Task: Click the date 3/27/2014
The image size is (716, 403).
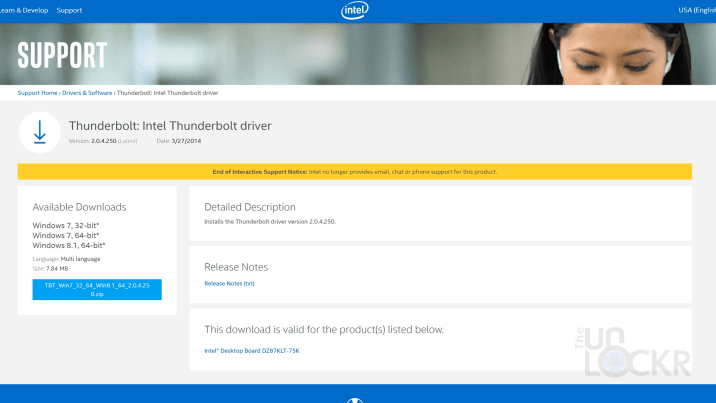Action: [186, 141]
